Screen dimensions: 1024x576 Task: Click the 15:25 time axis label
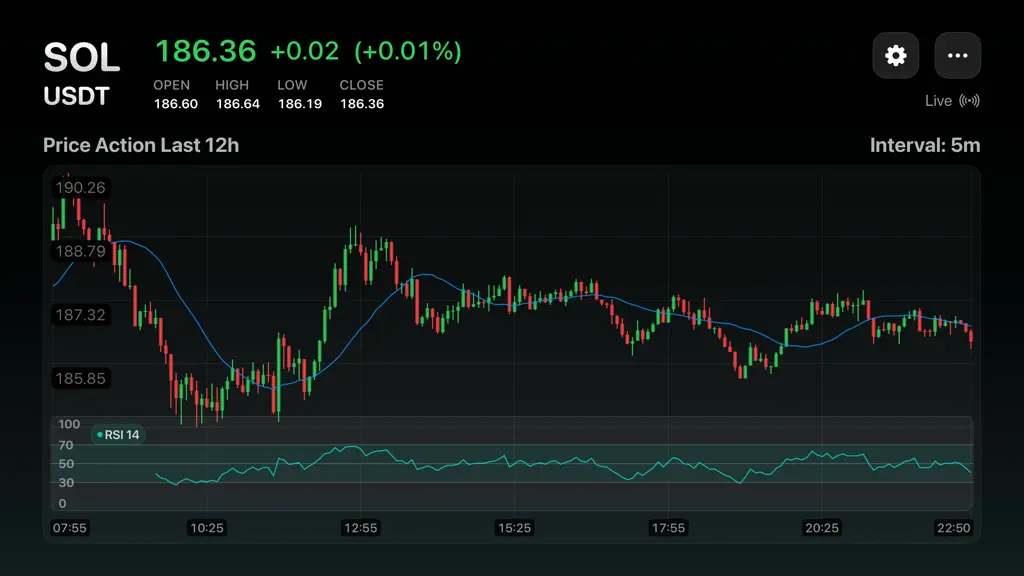tap(514, 528)
